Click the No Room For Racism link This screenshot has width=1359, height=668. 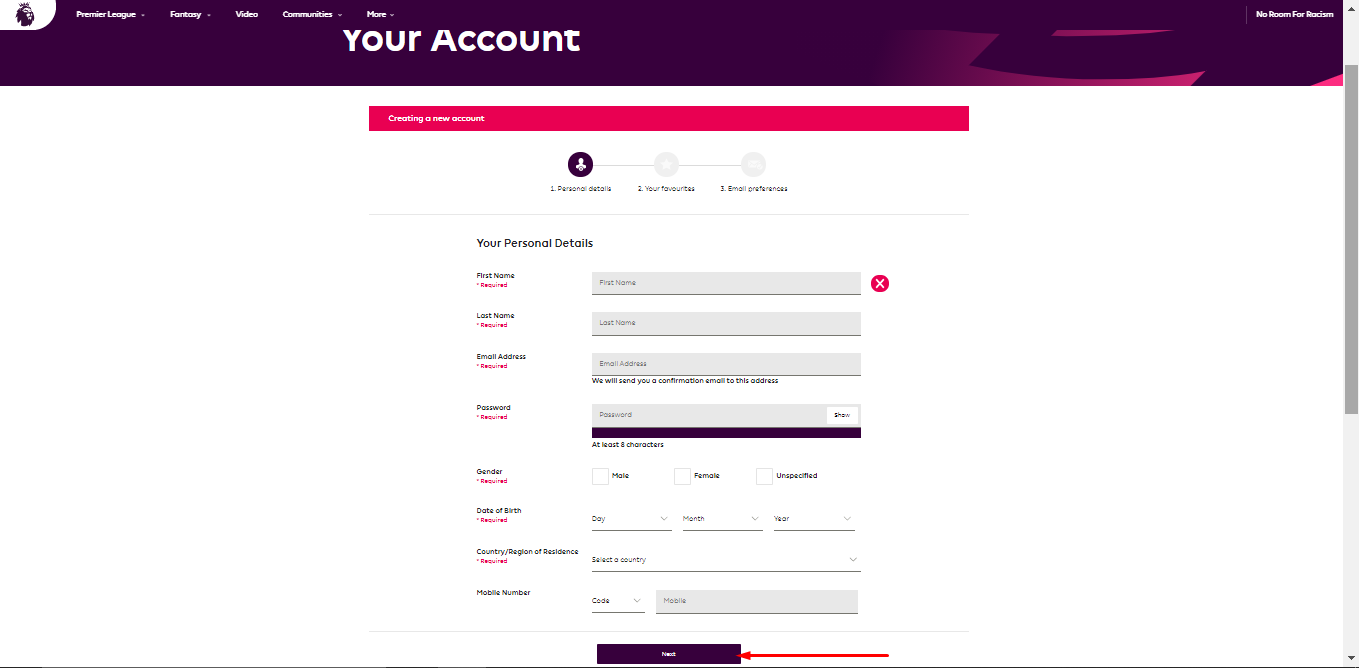pyautogui.click(x=1294, y=15)
